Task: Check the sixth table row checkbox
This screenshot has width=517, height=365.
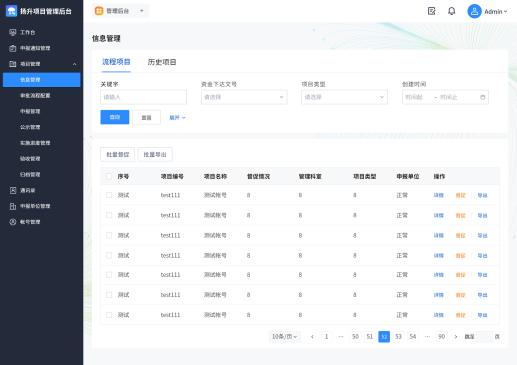Action: (x=109, y=295)
